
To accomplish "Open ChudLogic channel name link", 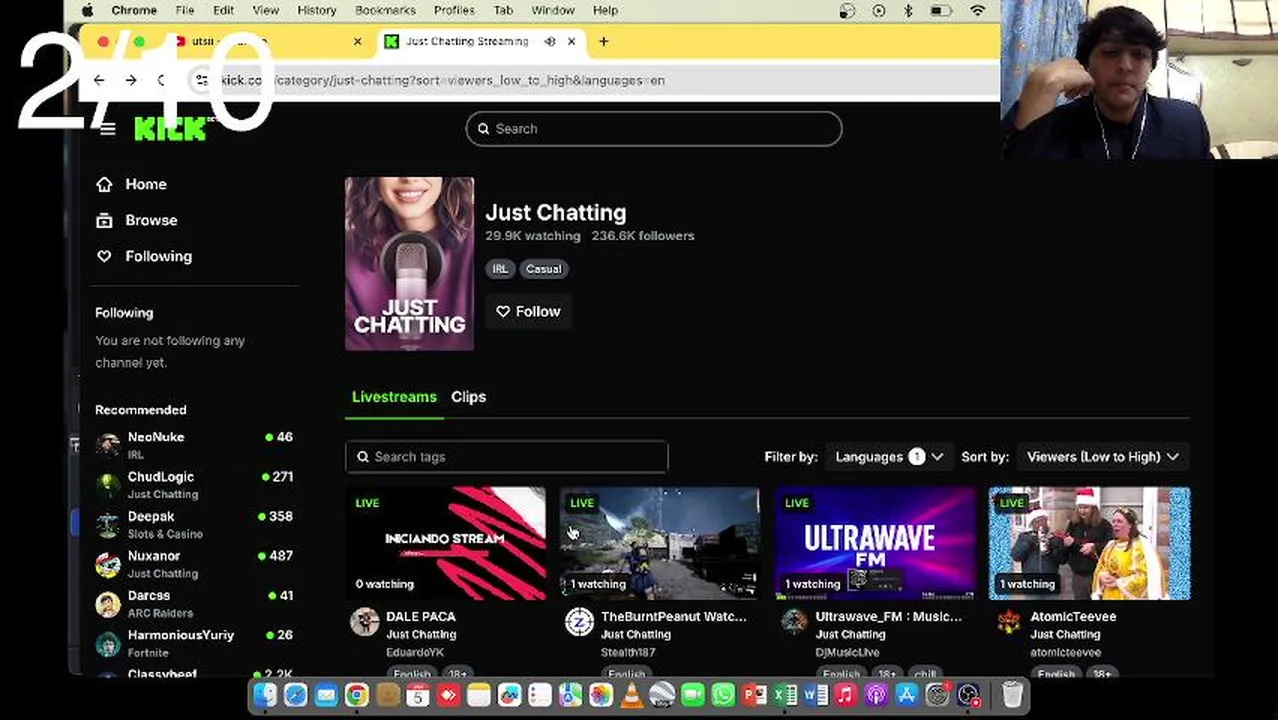I will [161, 477].
